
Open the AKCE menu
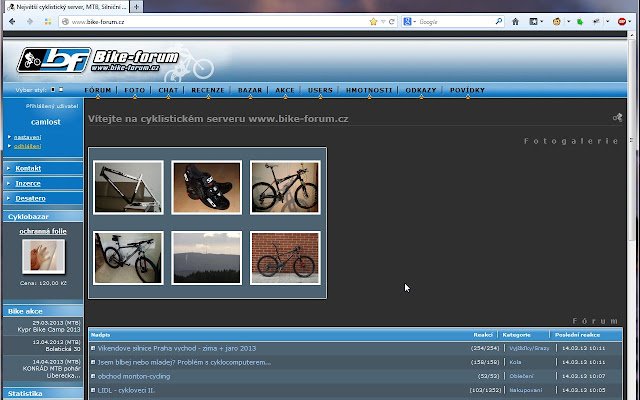pos(285,90)
